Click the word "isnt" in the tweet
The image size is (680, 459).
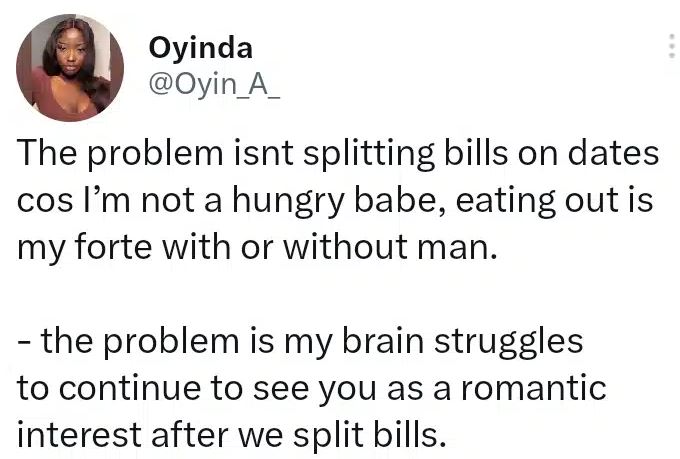click(x=269, y=157)
